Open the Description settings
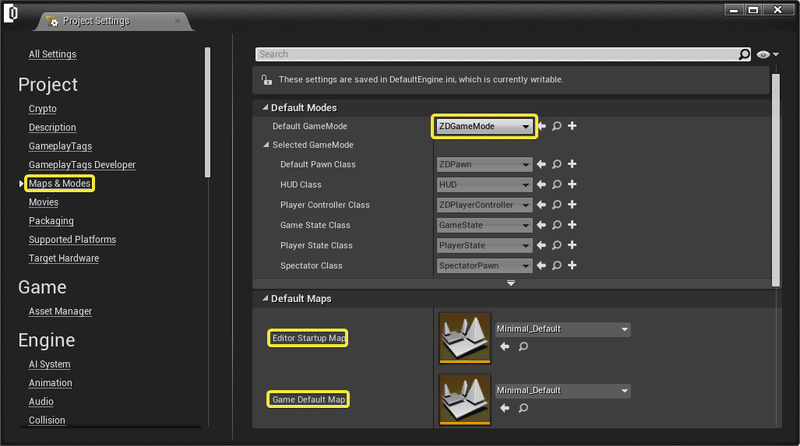The width and height of the screenshot is (800, 446). [52, 128]
